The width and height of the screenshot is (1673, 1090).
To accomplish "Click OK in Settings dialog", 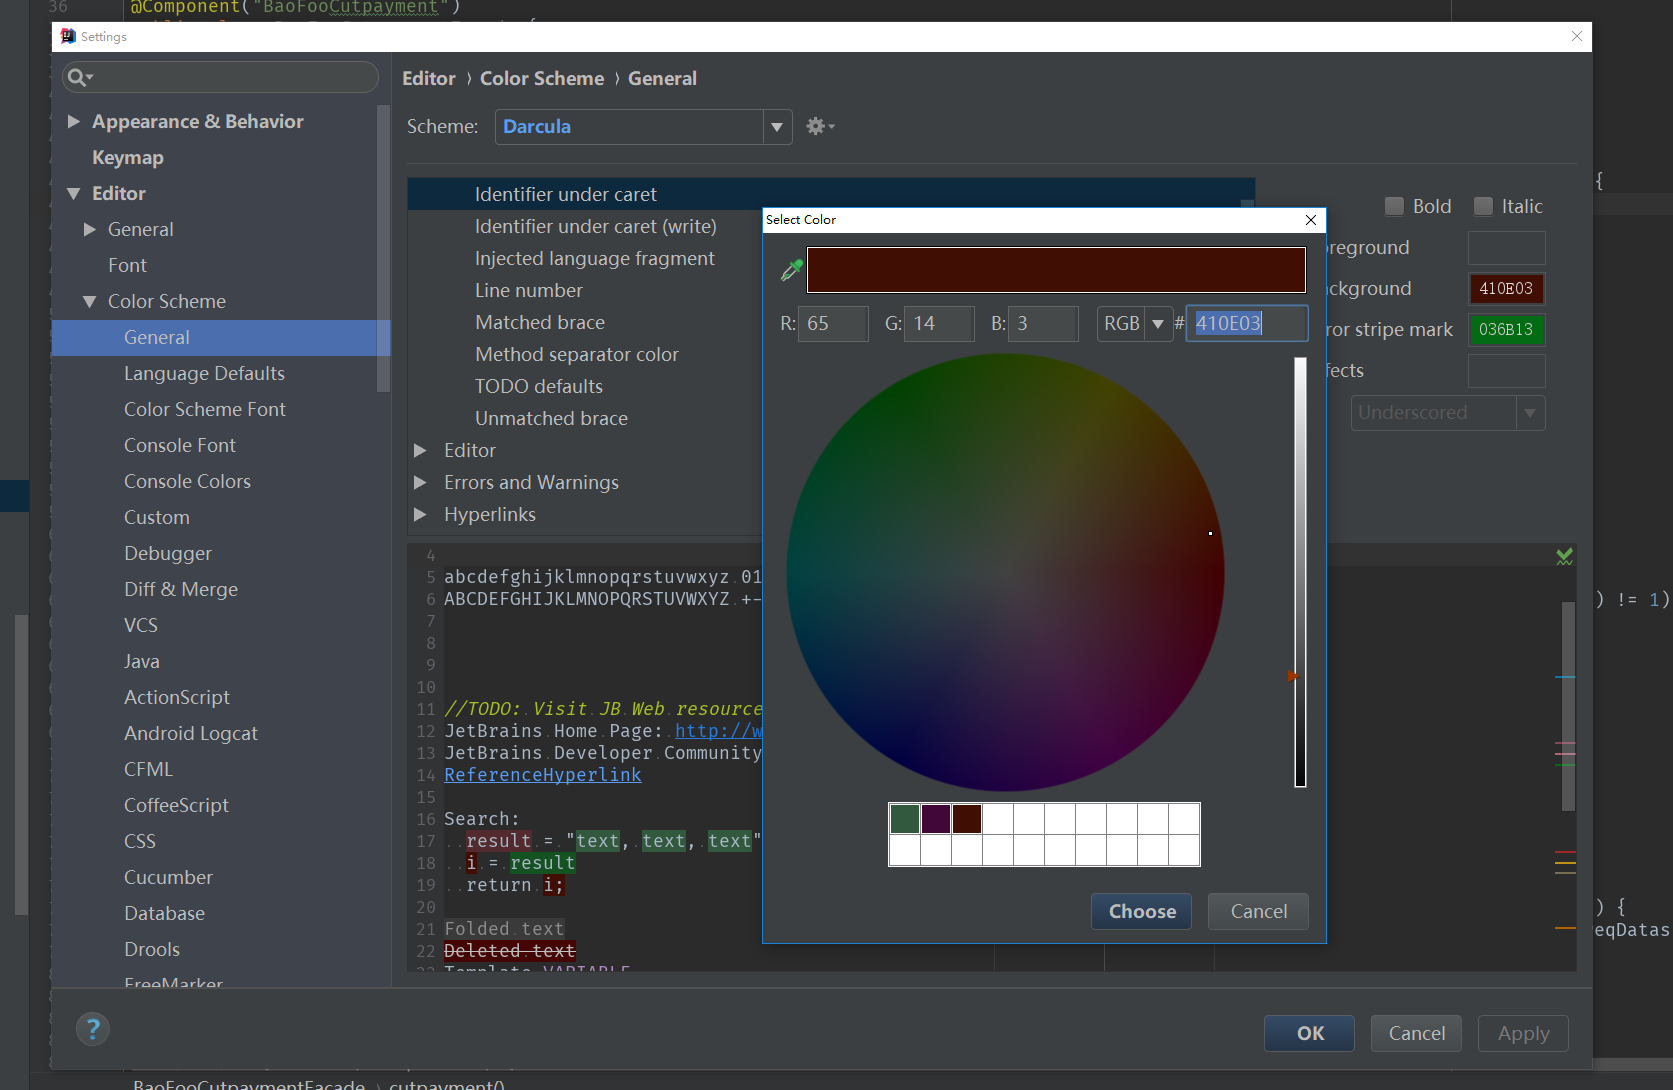I will point(1309,1033).
